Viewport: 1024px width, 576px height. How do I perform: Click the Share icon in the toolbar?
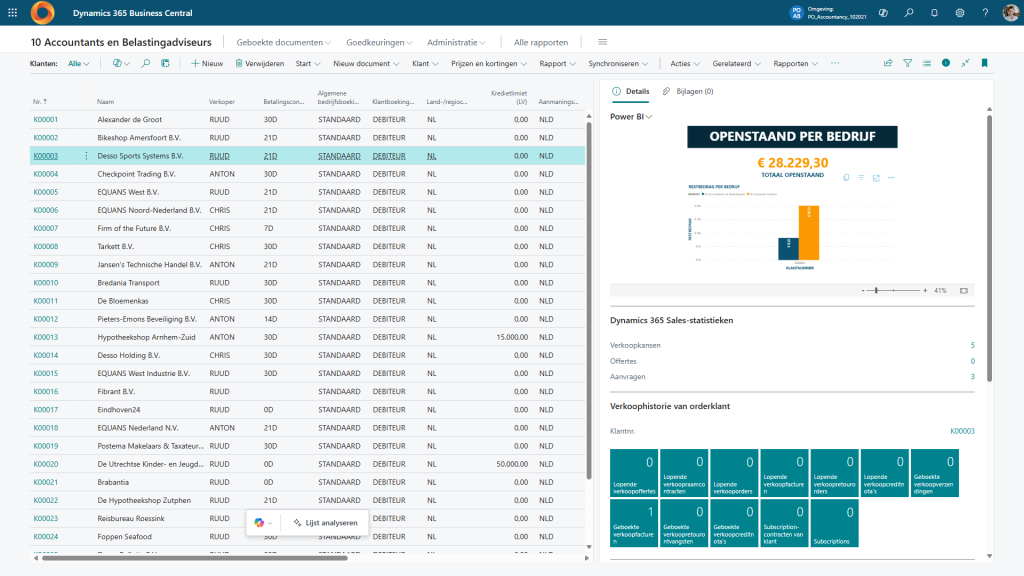coord(888,63)
